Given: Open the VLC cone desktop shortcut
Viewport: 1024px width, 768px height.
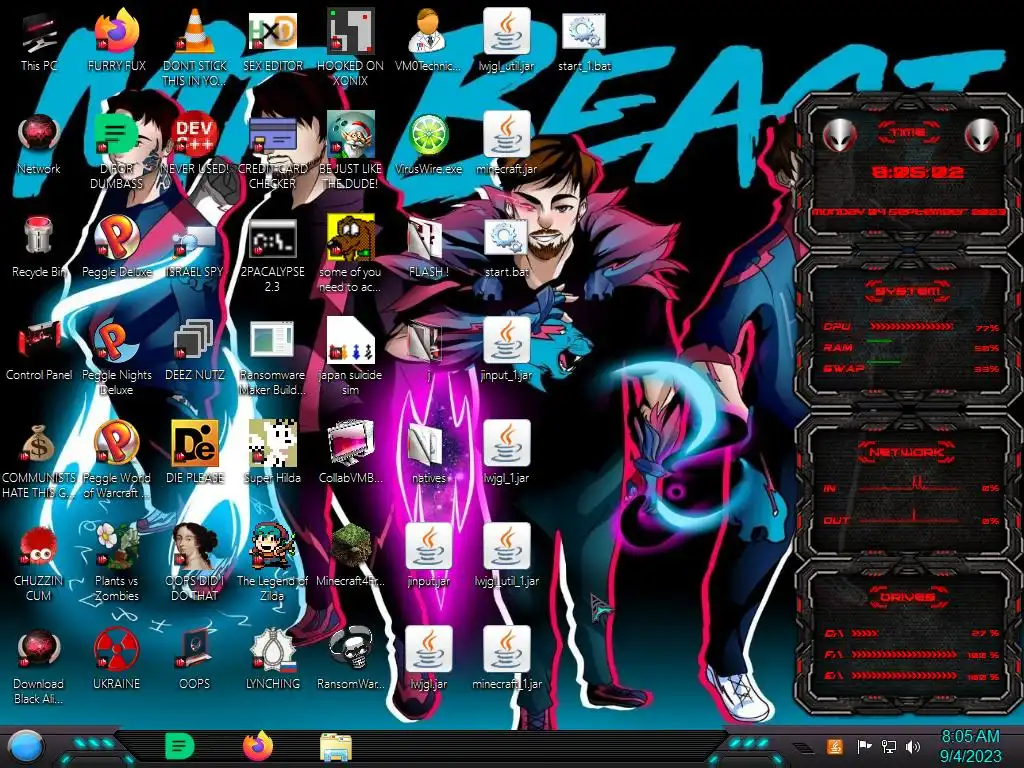Looking at the screenshot, I should [x=195, y=47].
